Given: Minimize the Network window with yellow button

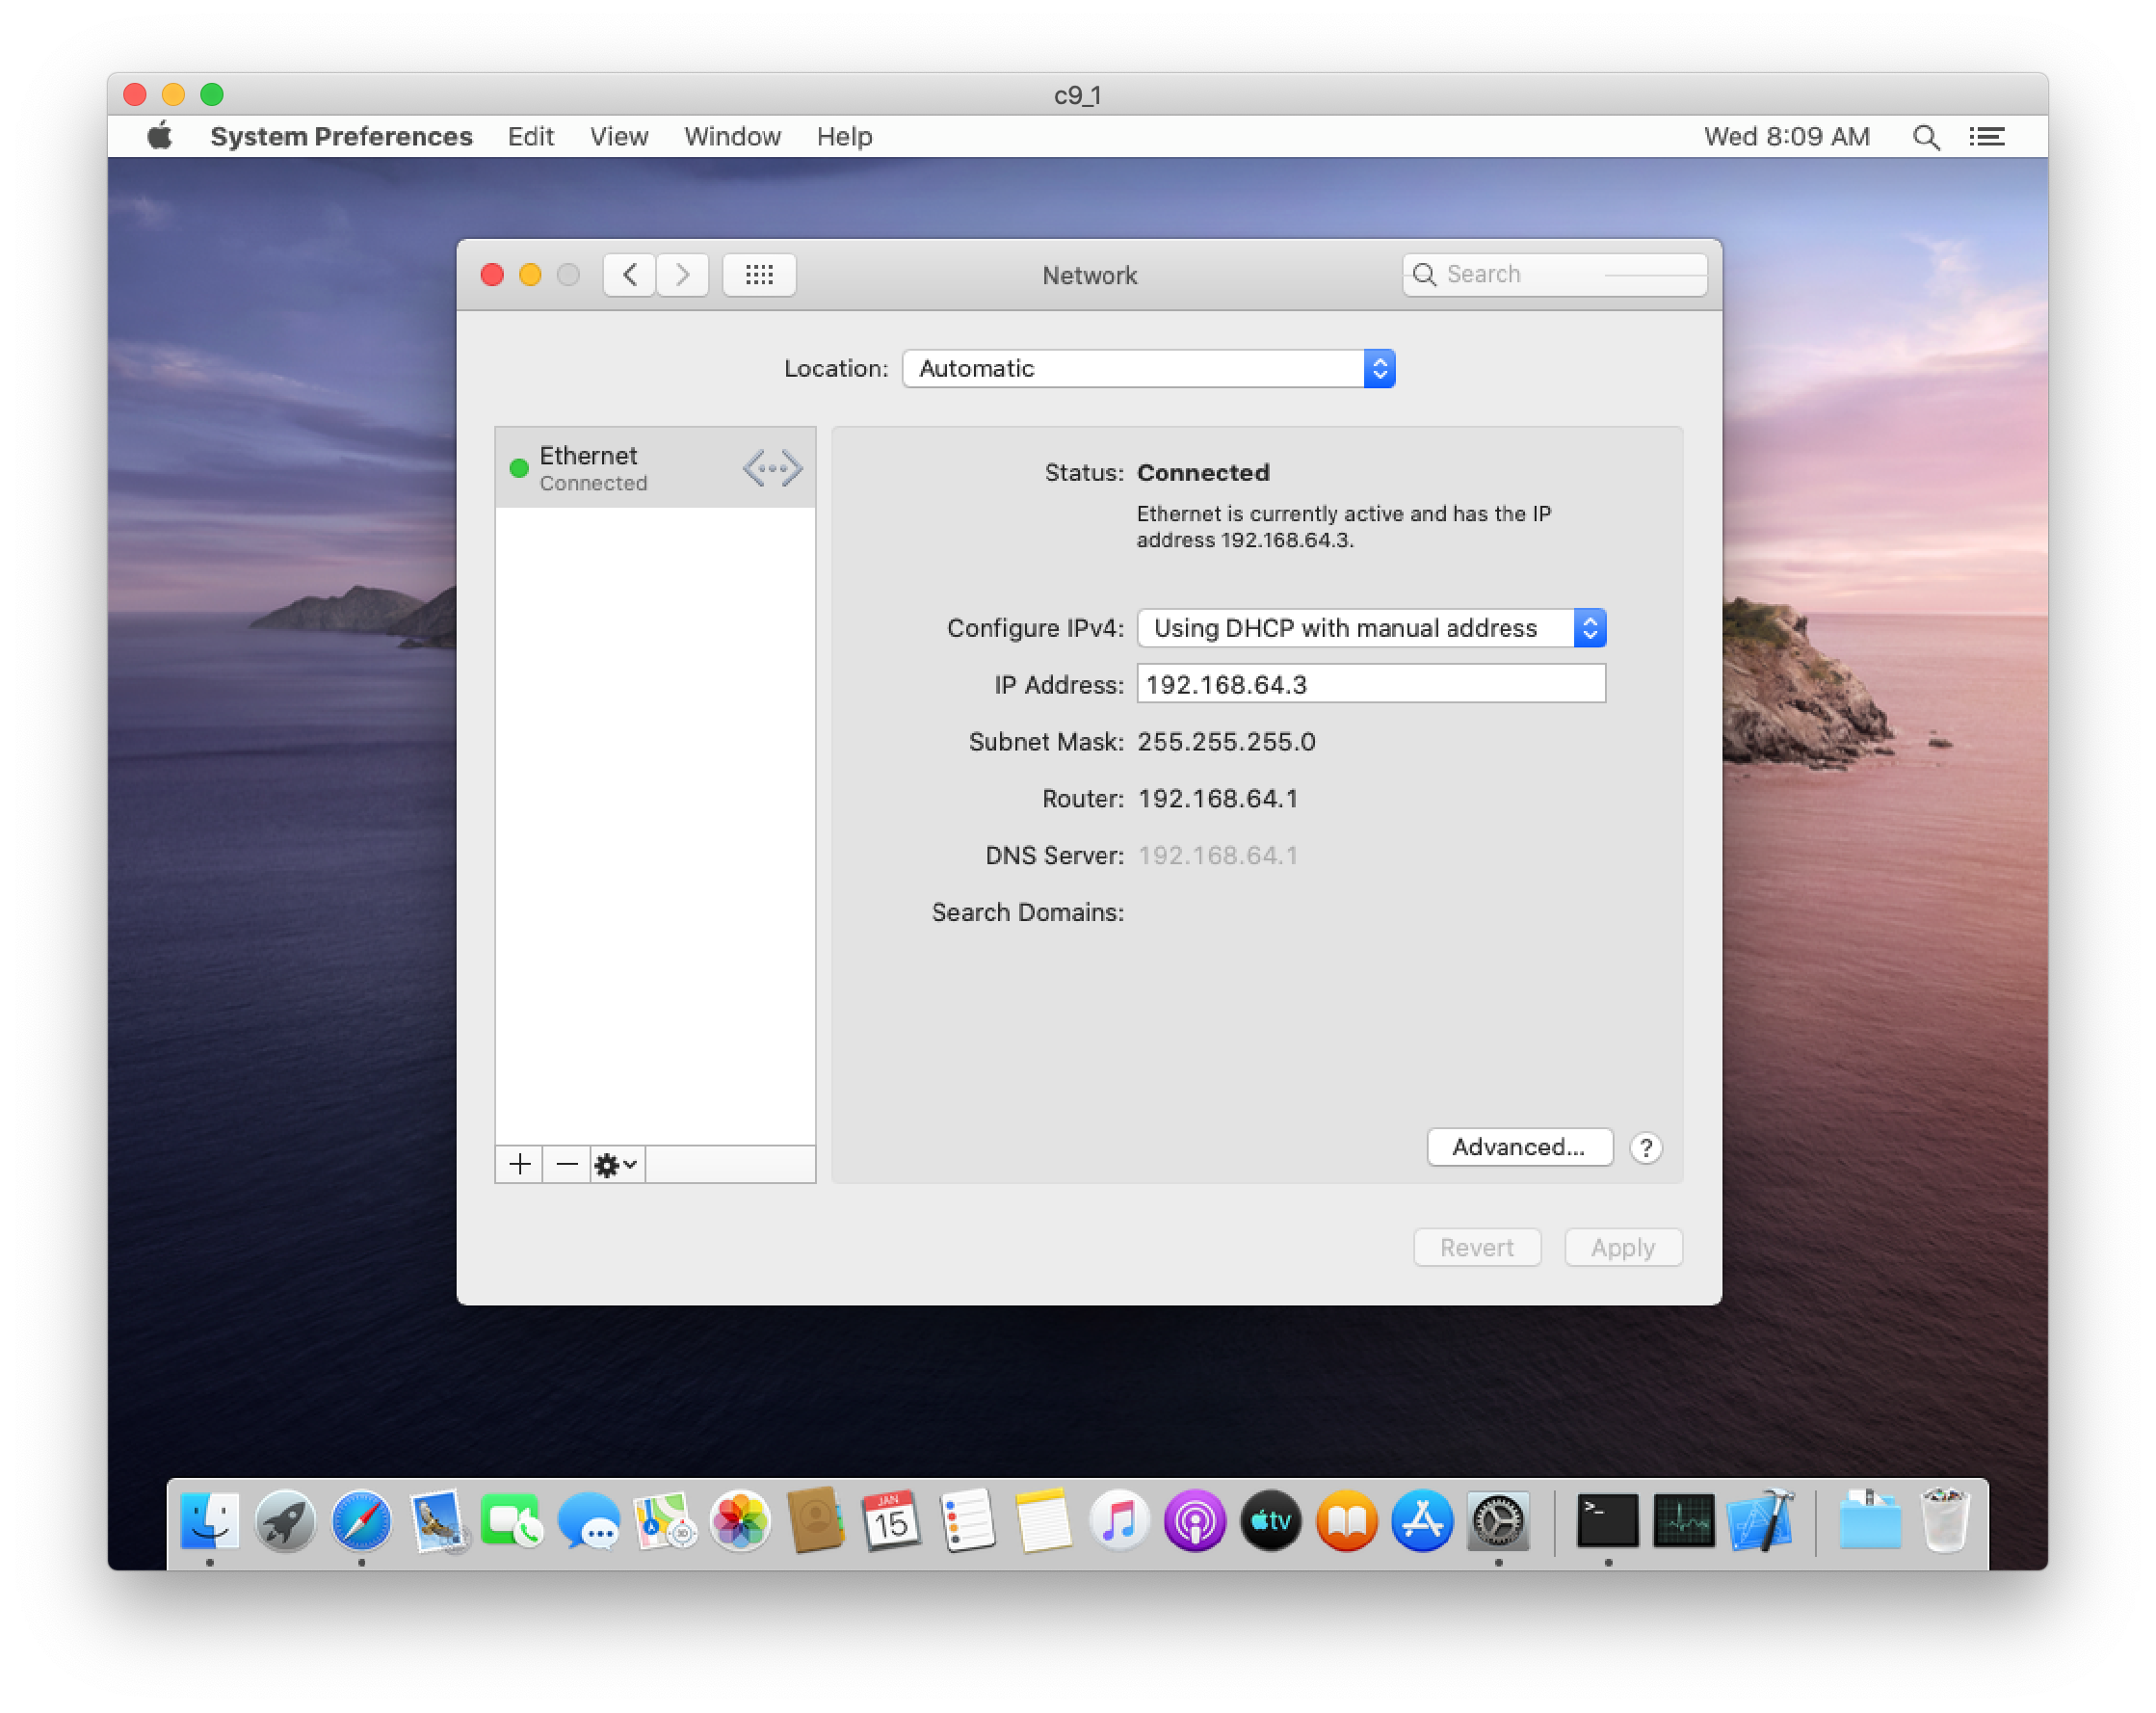Looking at the screenshot, I should tap(530, 274).
